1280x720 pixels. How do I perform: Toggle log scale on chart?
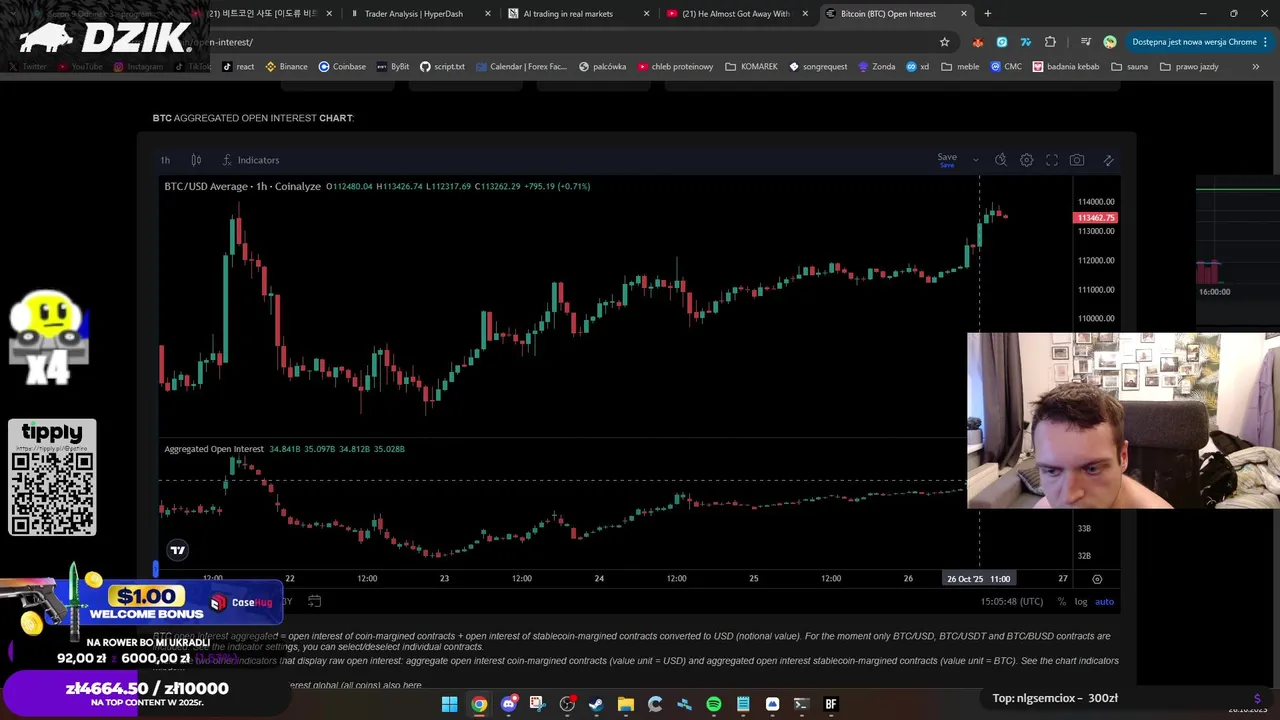(x=1081, y=601)
